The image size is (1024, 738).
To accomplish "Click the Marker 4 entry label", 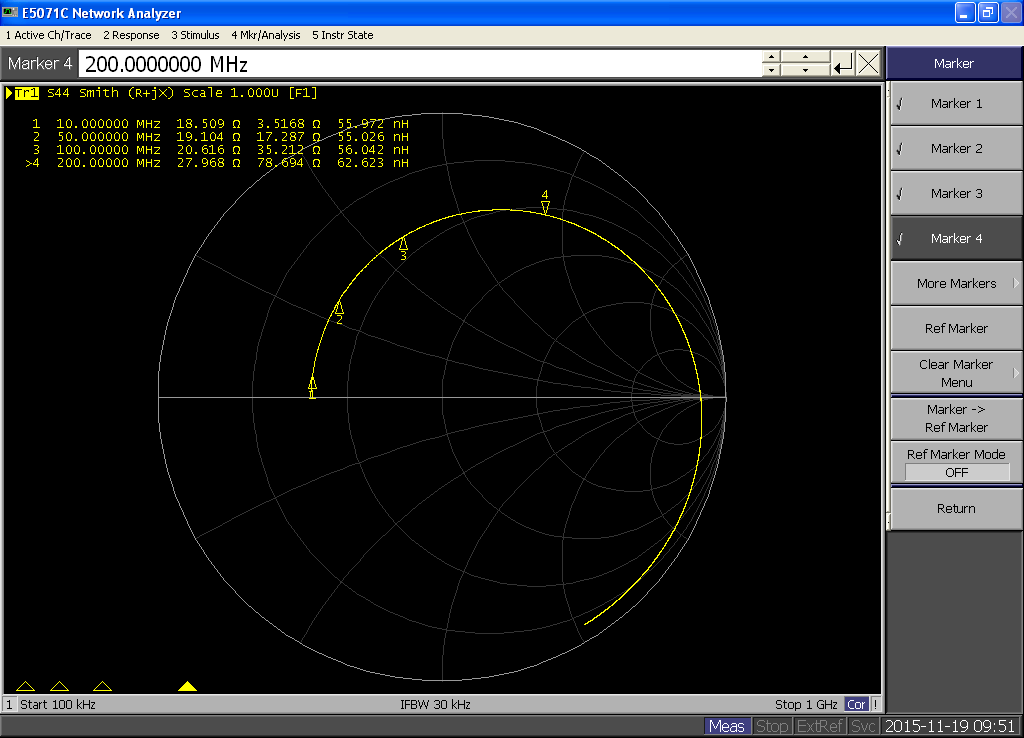I will pos(40,63).
